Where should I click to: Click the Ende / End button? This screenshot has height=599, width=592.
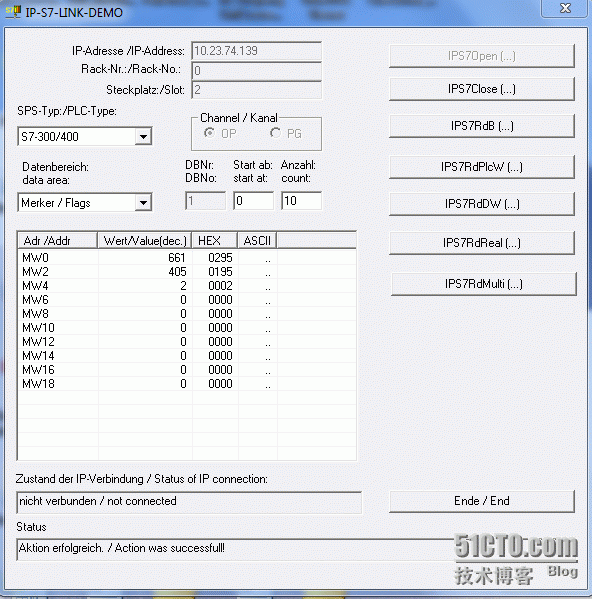click(482, 501)
